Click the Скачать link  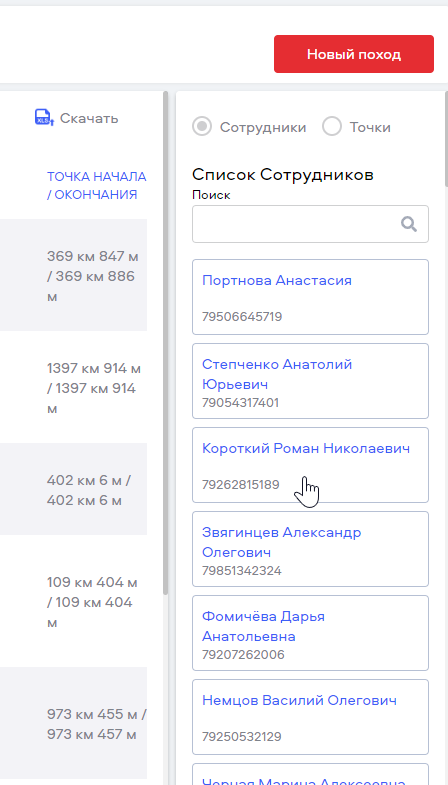click(x=89, y=119)
